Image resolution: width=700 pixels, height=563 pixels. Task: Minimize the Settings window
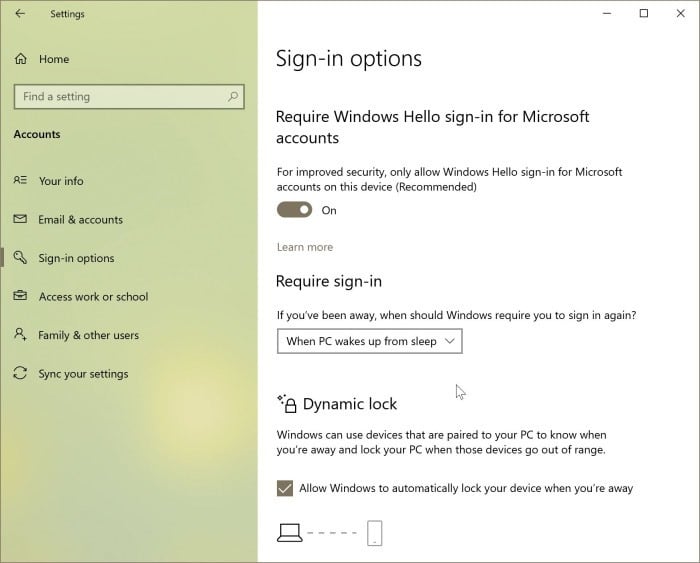click(607, 13)
